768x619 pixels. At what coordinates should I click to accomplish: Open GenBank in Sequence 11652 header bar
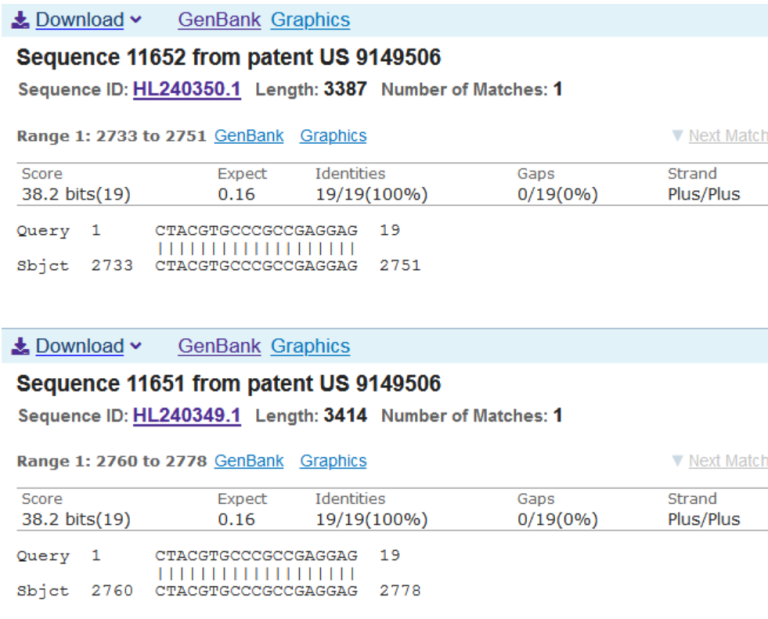pyautogui.click(x=219, y=20)
